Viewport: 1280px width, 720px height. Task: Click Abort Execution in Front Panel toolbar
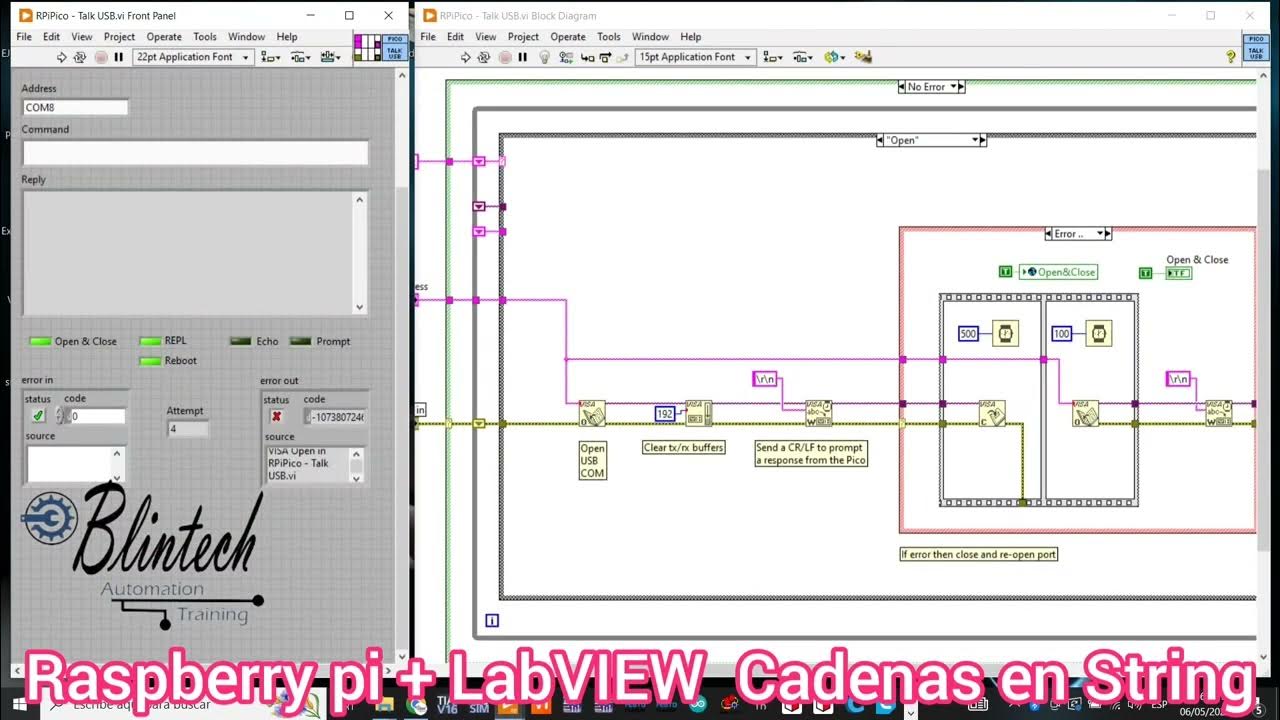click(101, 57)
